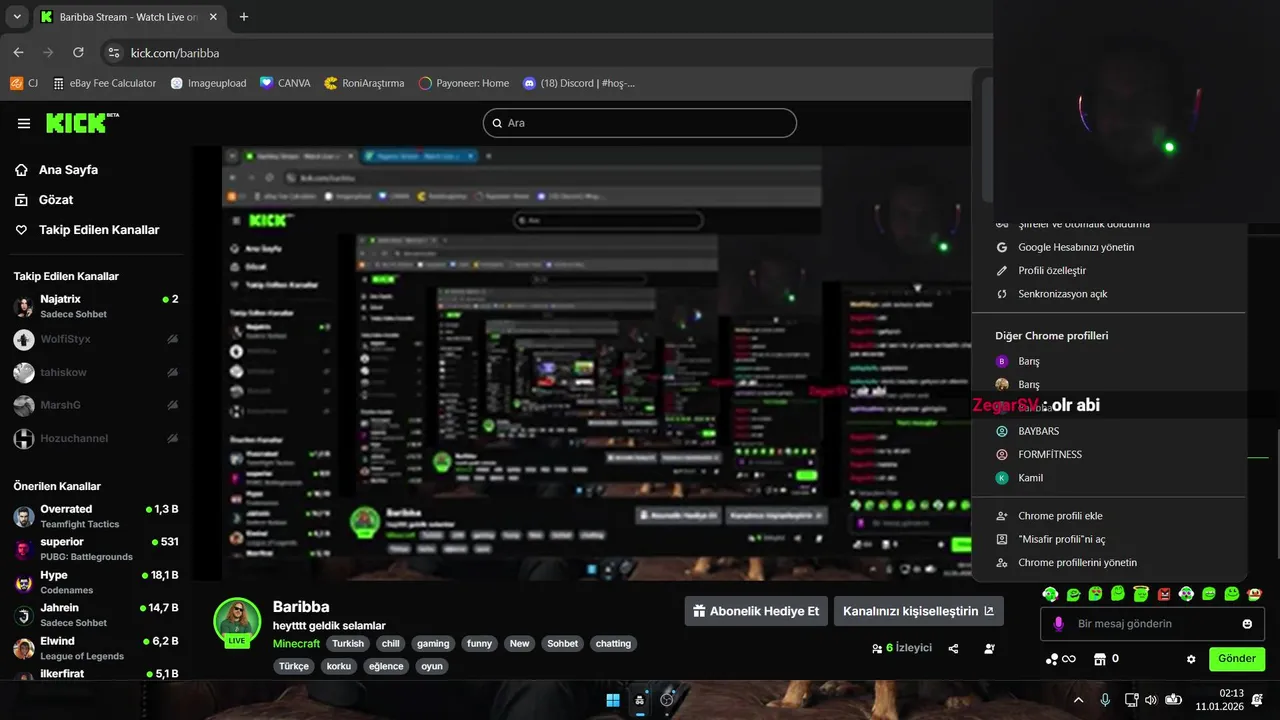Select the chill tag

tap(390, 644)
